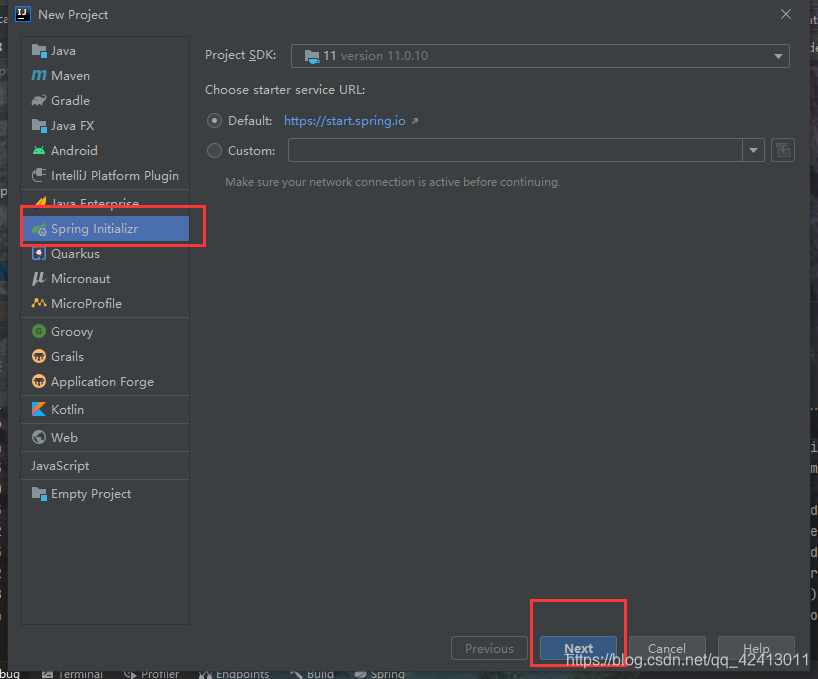
Task: Select the Java FX list entry
Action: [x=105, y=126]
